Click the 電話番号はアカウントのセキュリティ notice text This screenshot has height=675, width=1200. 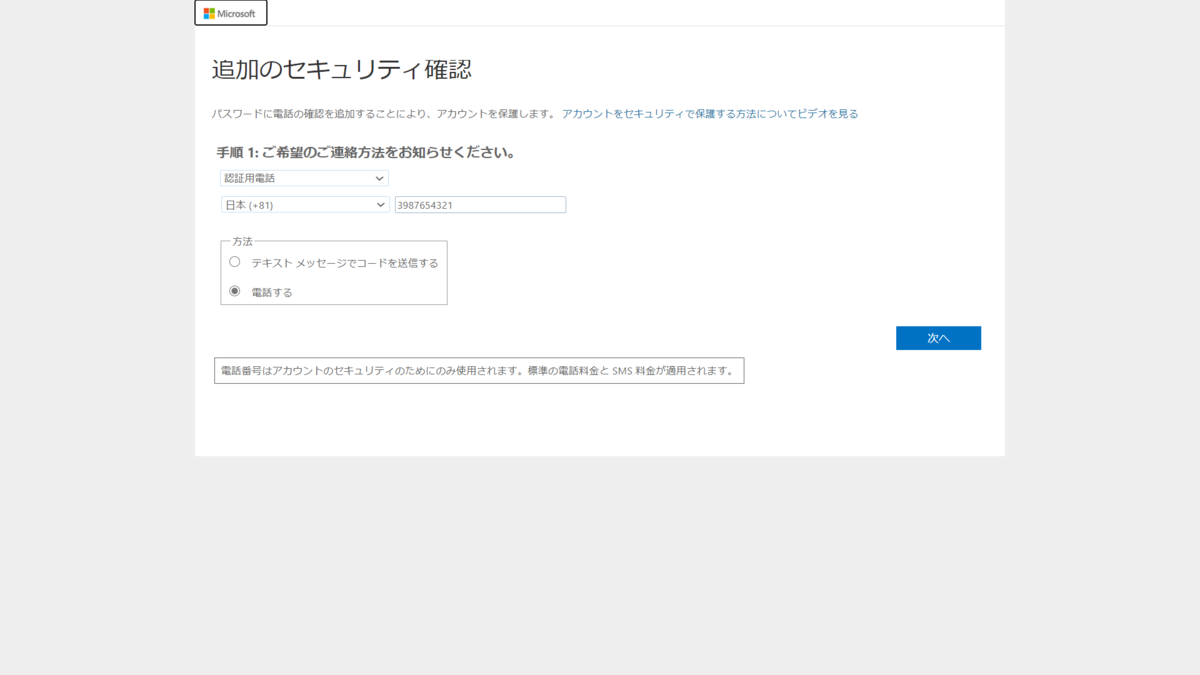479,371
